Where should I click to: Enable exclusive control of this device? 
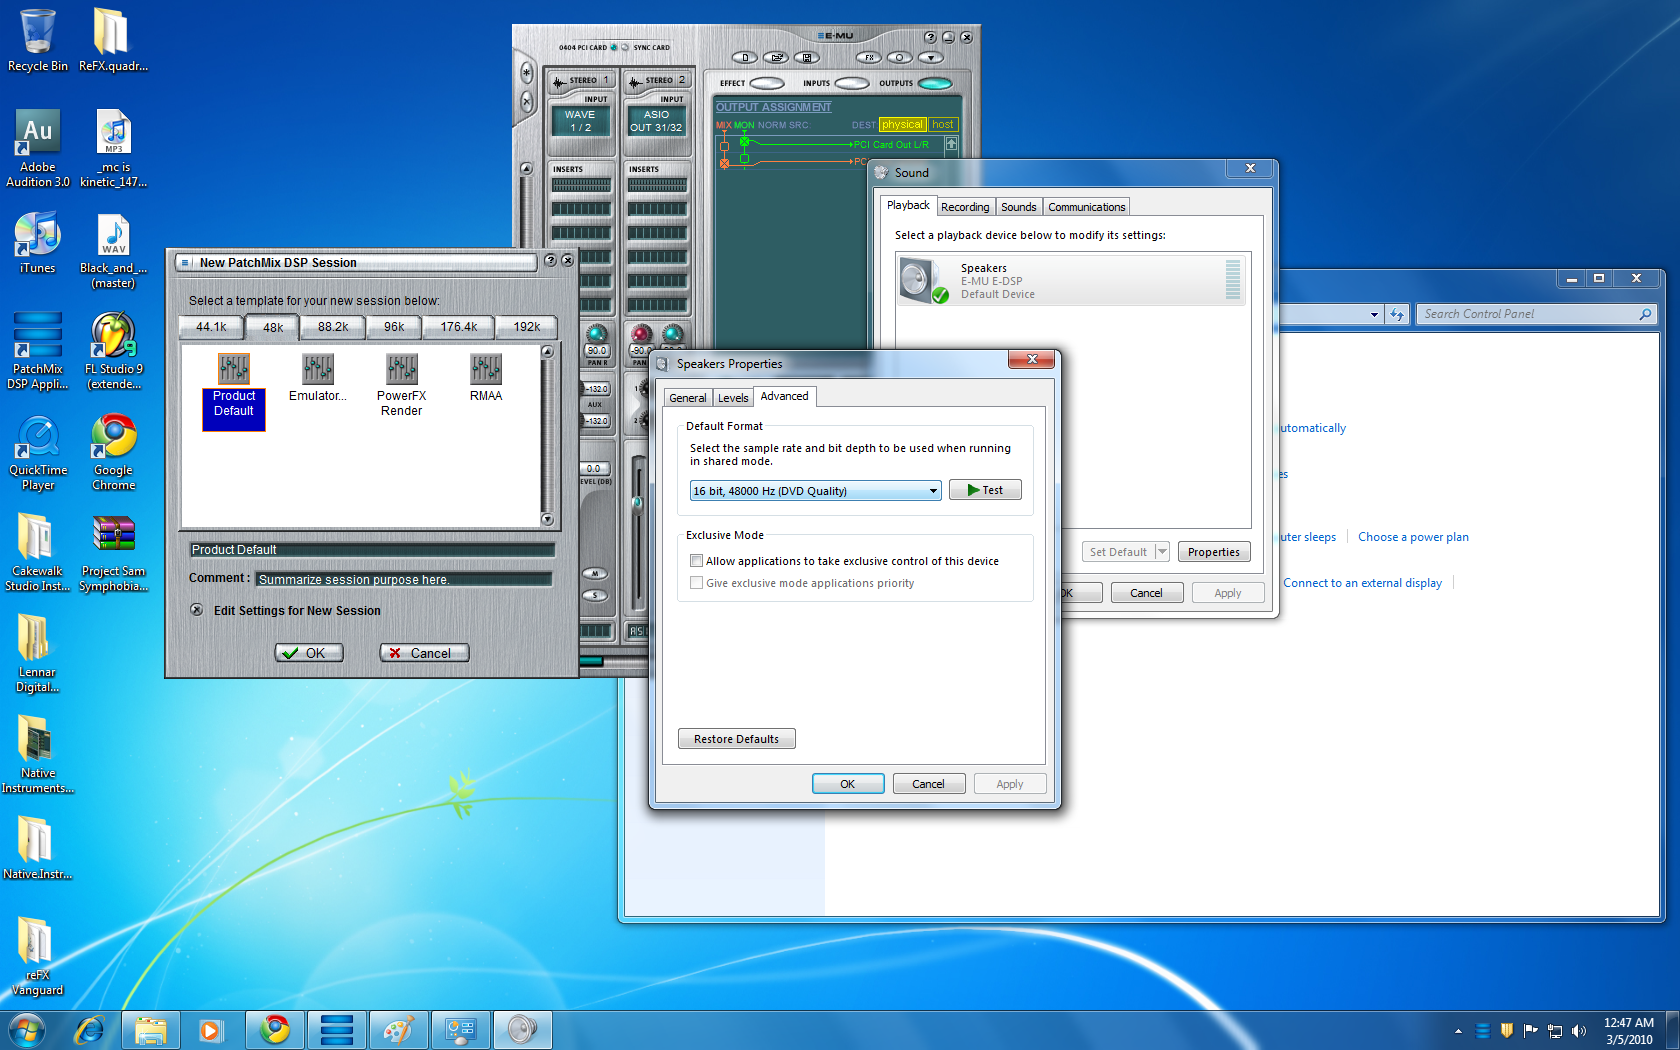697,561
